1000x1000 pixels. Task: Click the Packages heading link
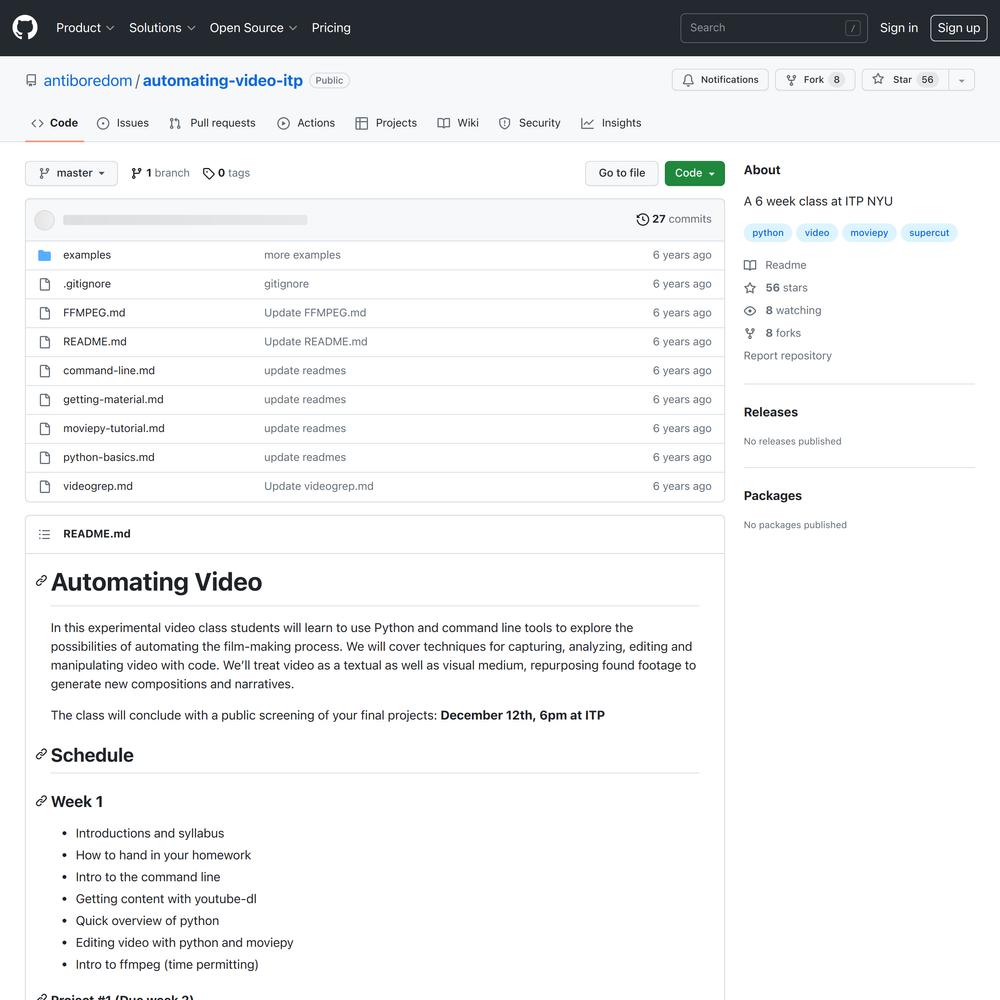[772, 496]
